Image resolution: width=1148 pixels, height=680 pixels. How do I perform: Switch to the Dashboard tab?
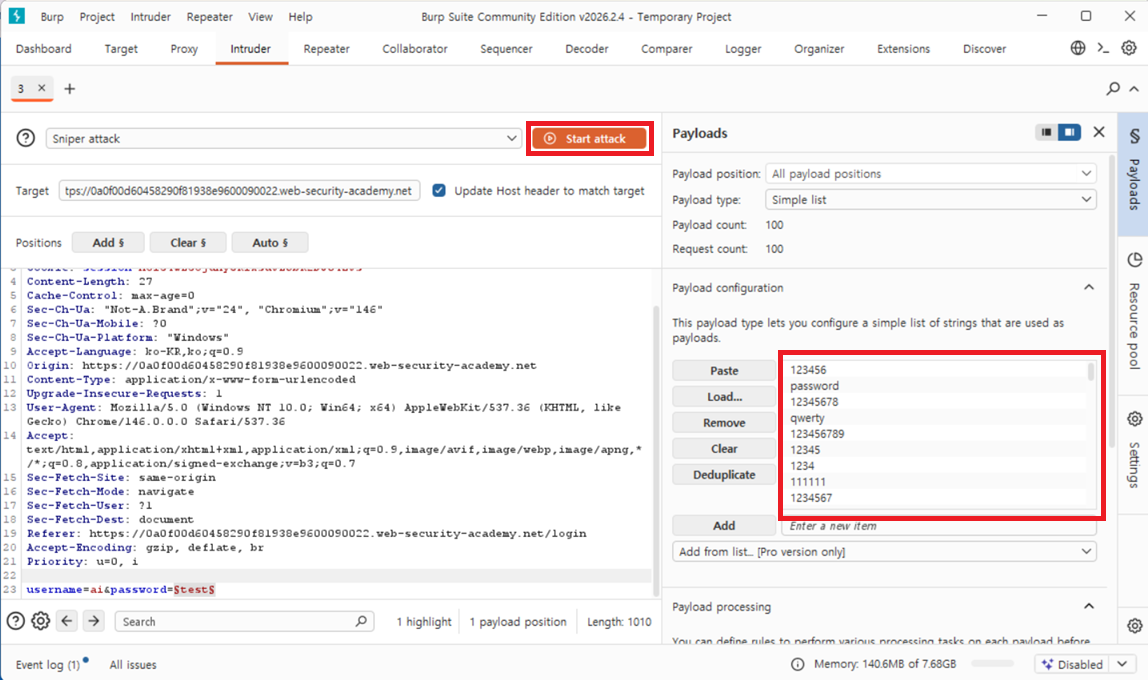[x=44, y=48]
